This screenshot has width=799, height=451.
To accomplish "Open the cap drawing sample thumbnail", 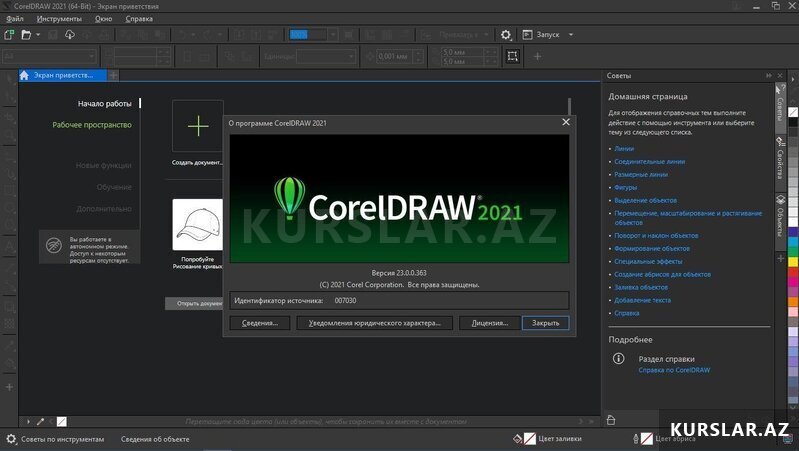I will coord(198,225).
